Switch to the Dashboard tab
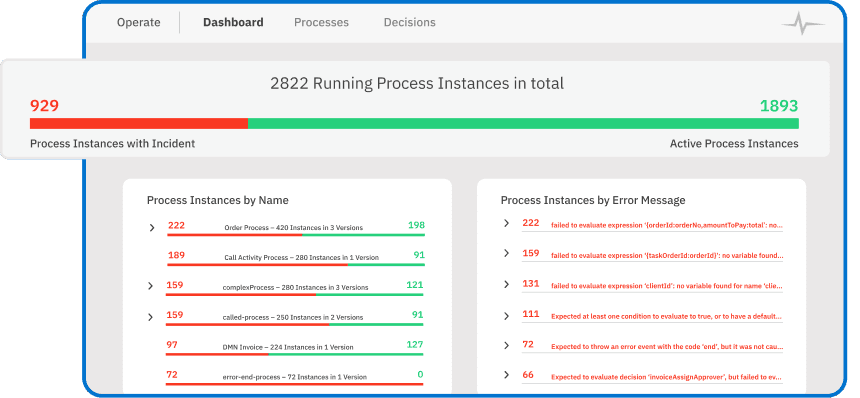This screenshot has height=398, width=860. pos(233,22)
